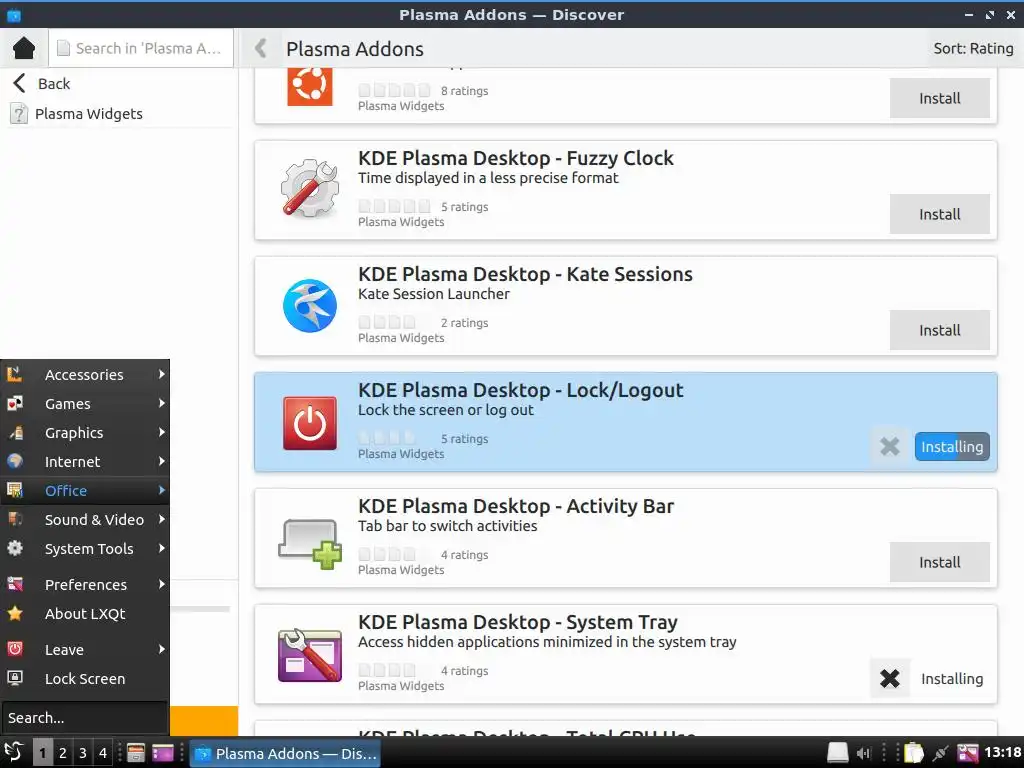Open KDE Plasma Desktop - Fuzzy Clock title
This screenshot has height=768, width=1024.
[x=515, y=158]
